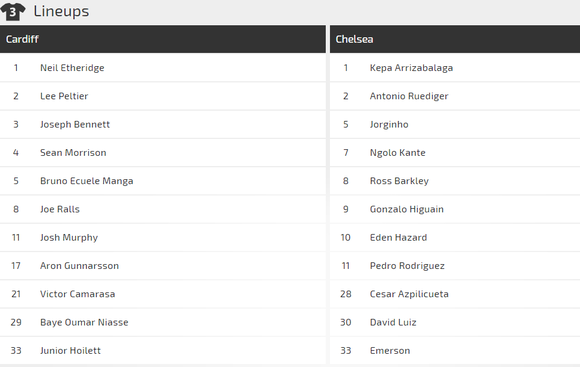Open Ngolo Kante profile
The image size is (580, 367).
tap(398, 152)
